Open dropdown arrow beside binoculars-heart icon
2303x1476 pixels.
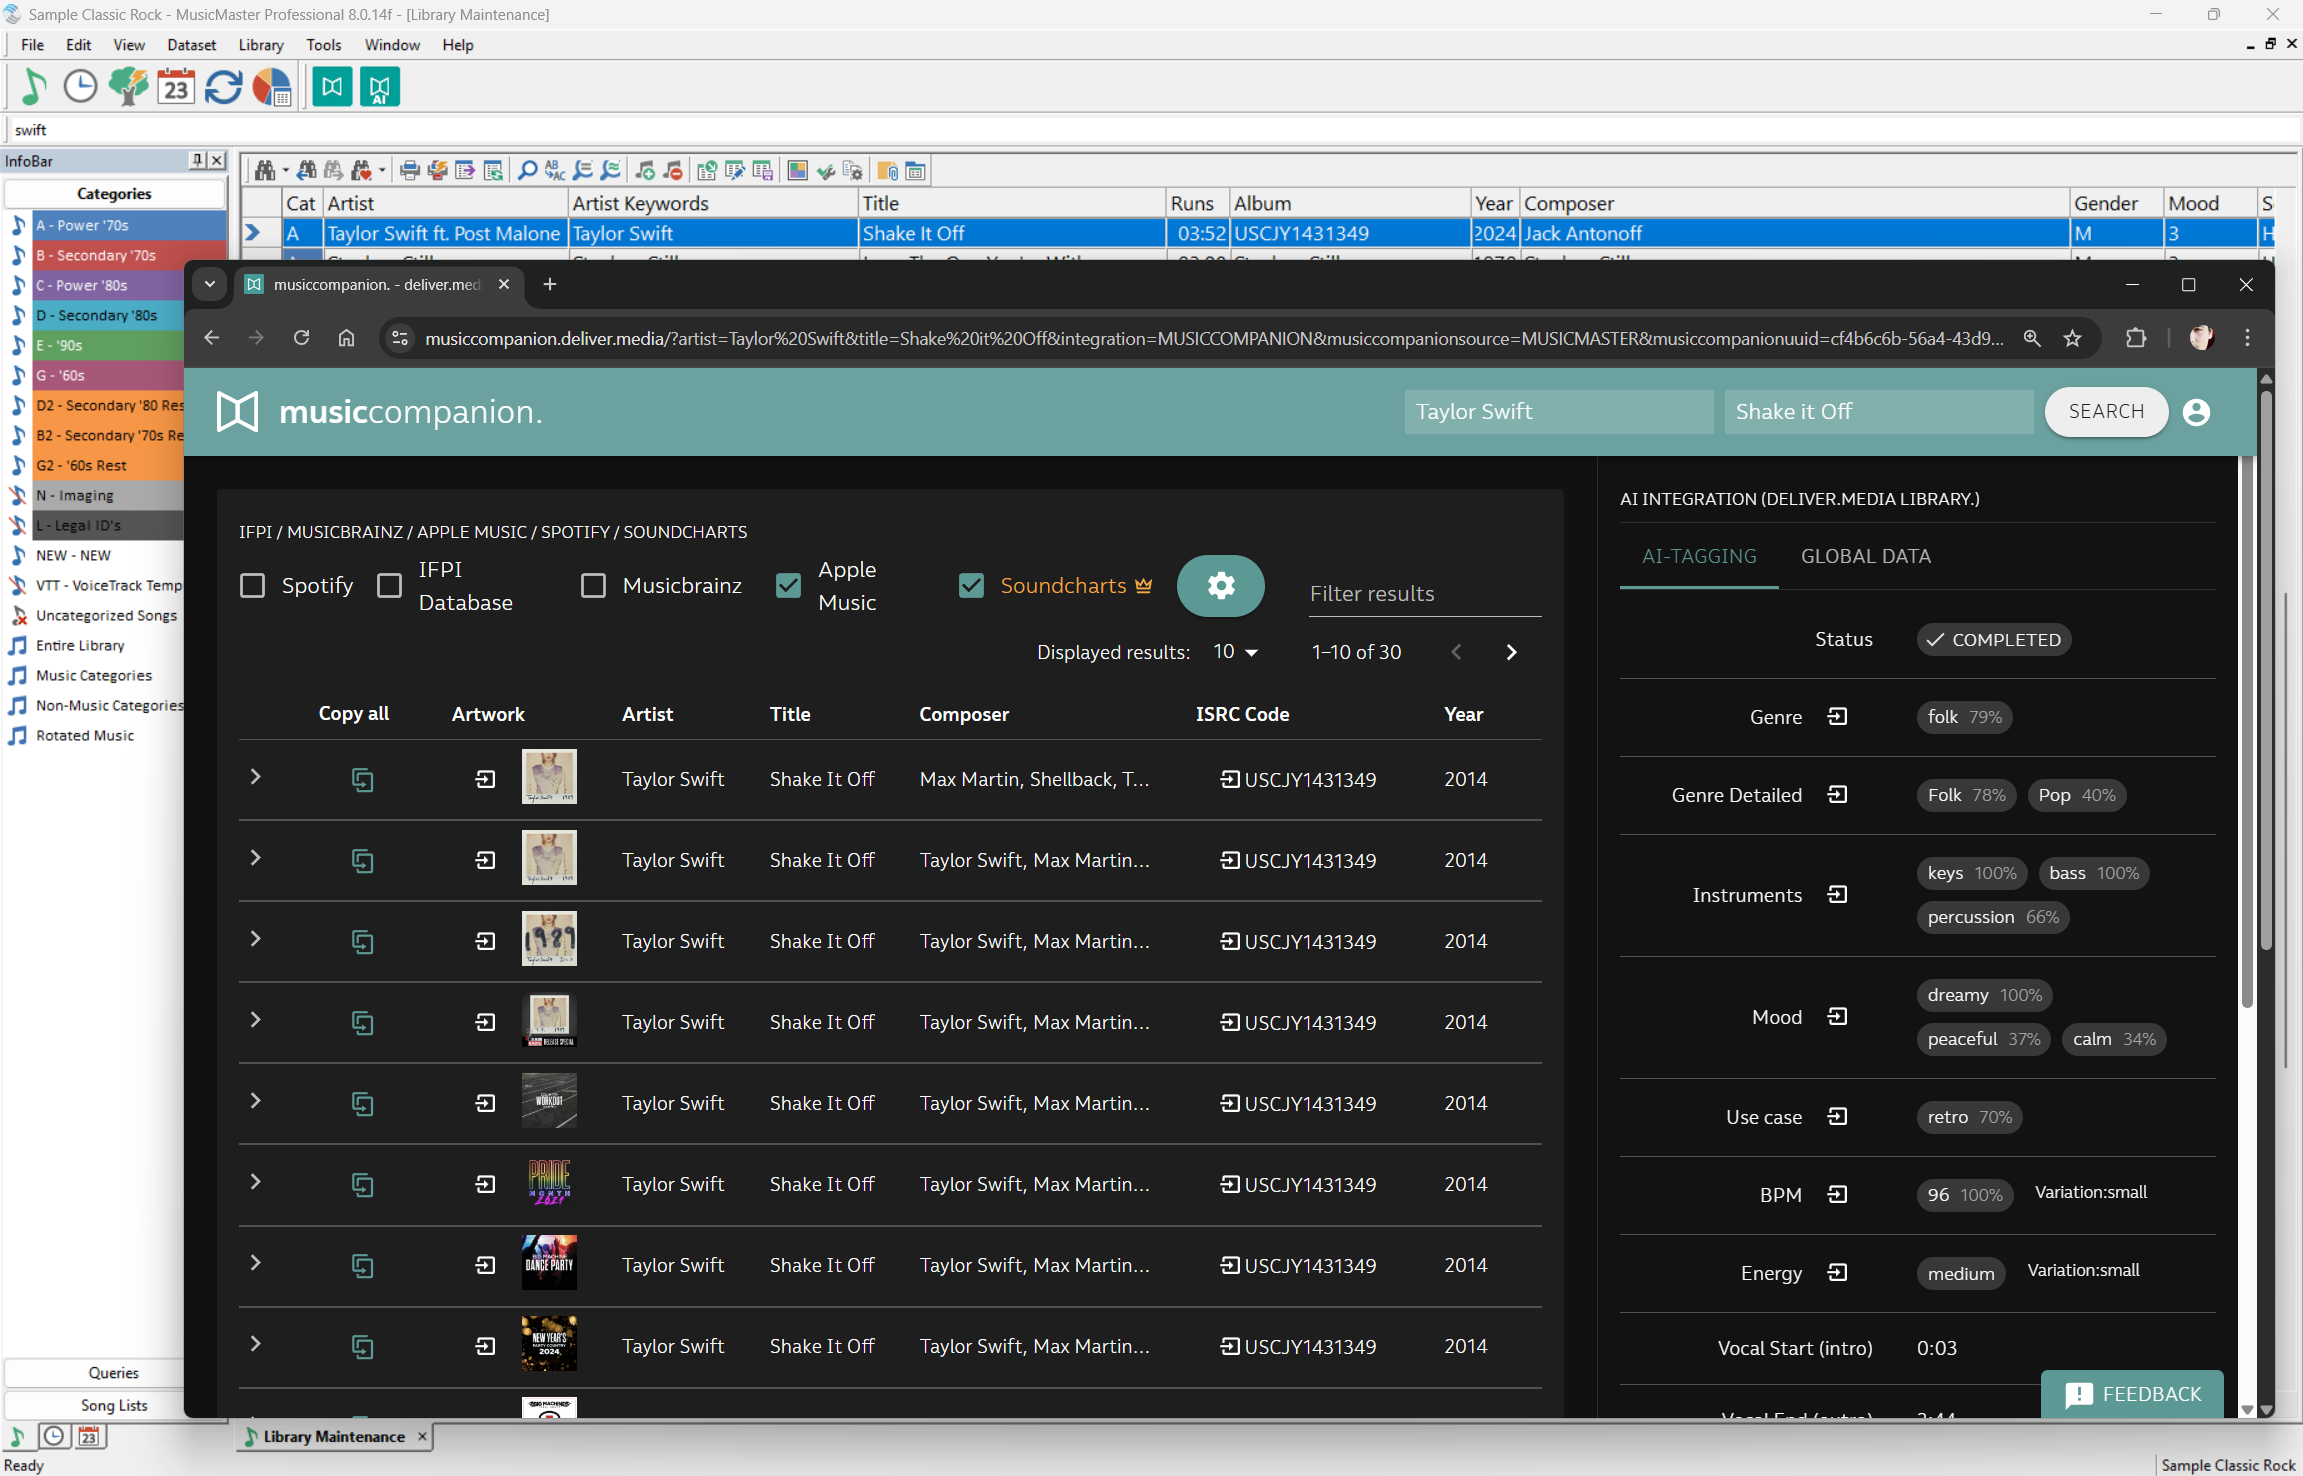(x=382, y=171)
